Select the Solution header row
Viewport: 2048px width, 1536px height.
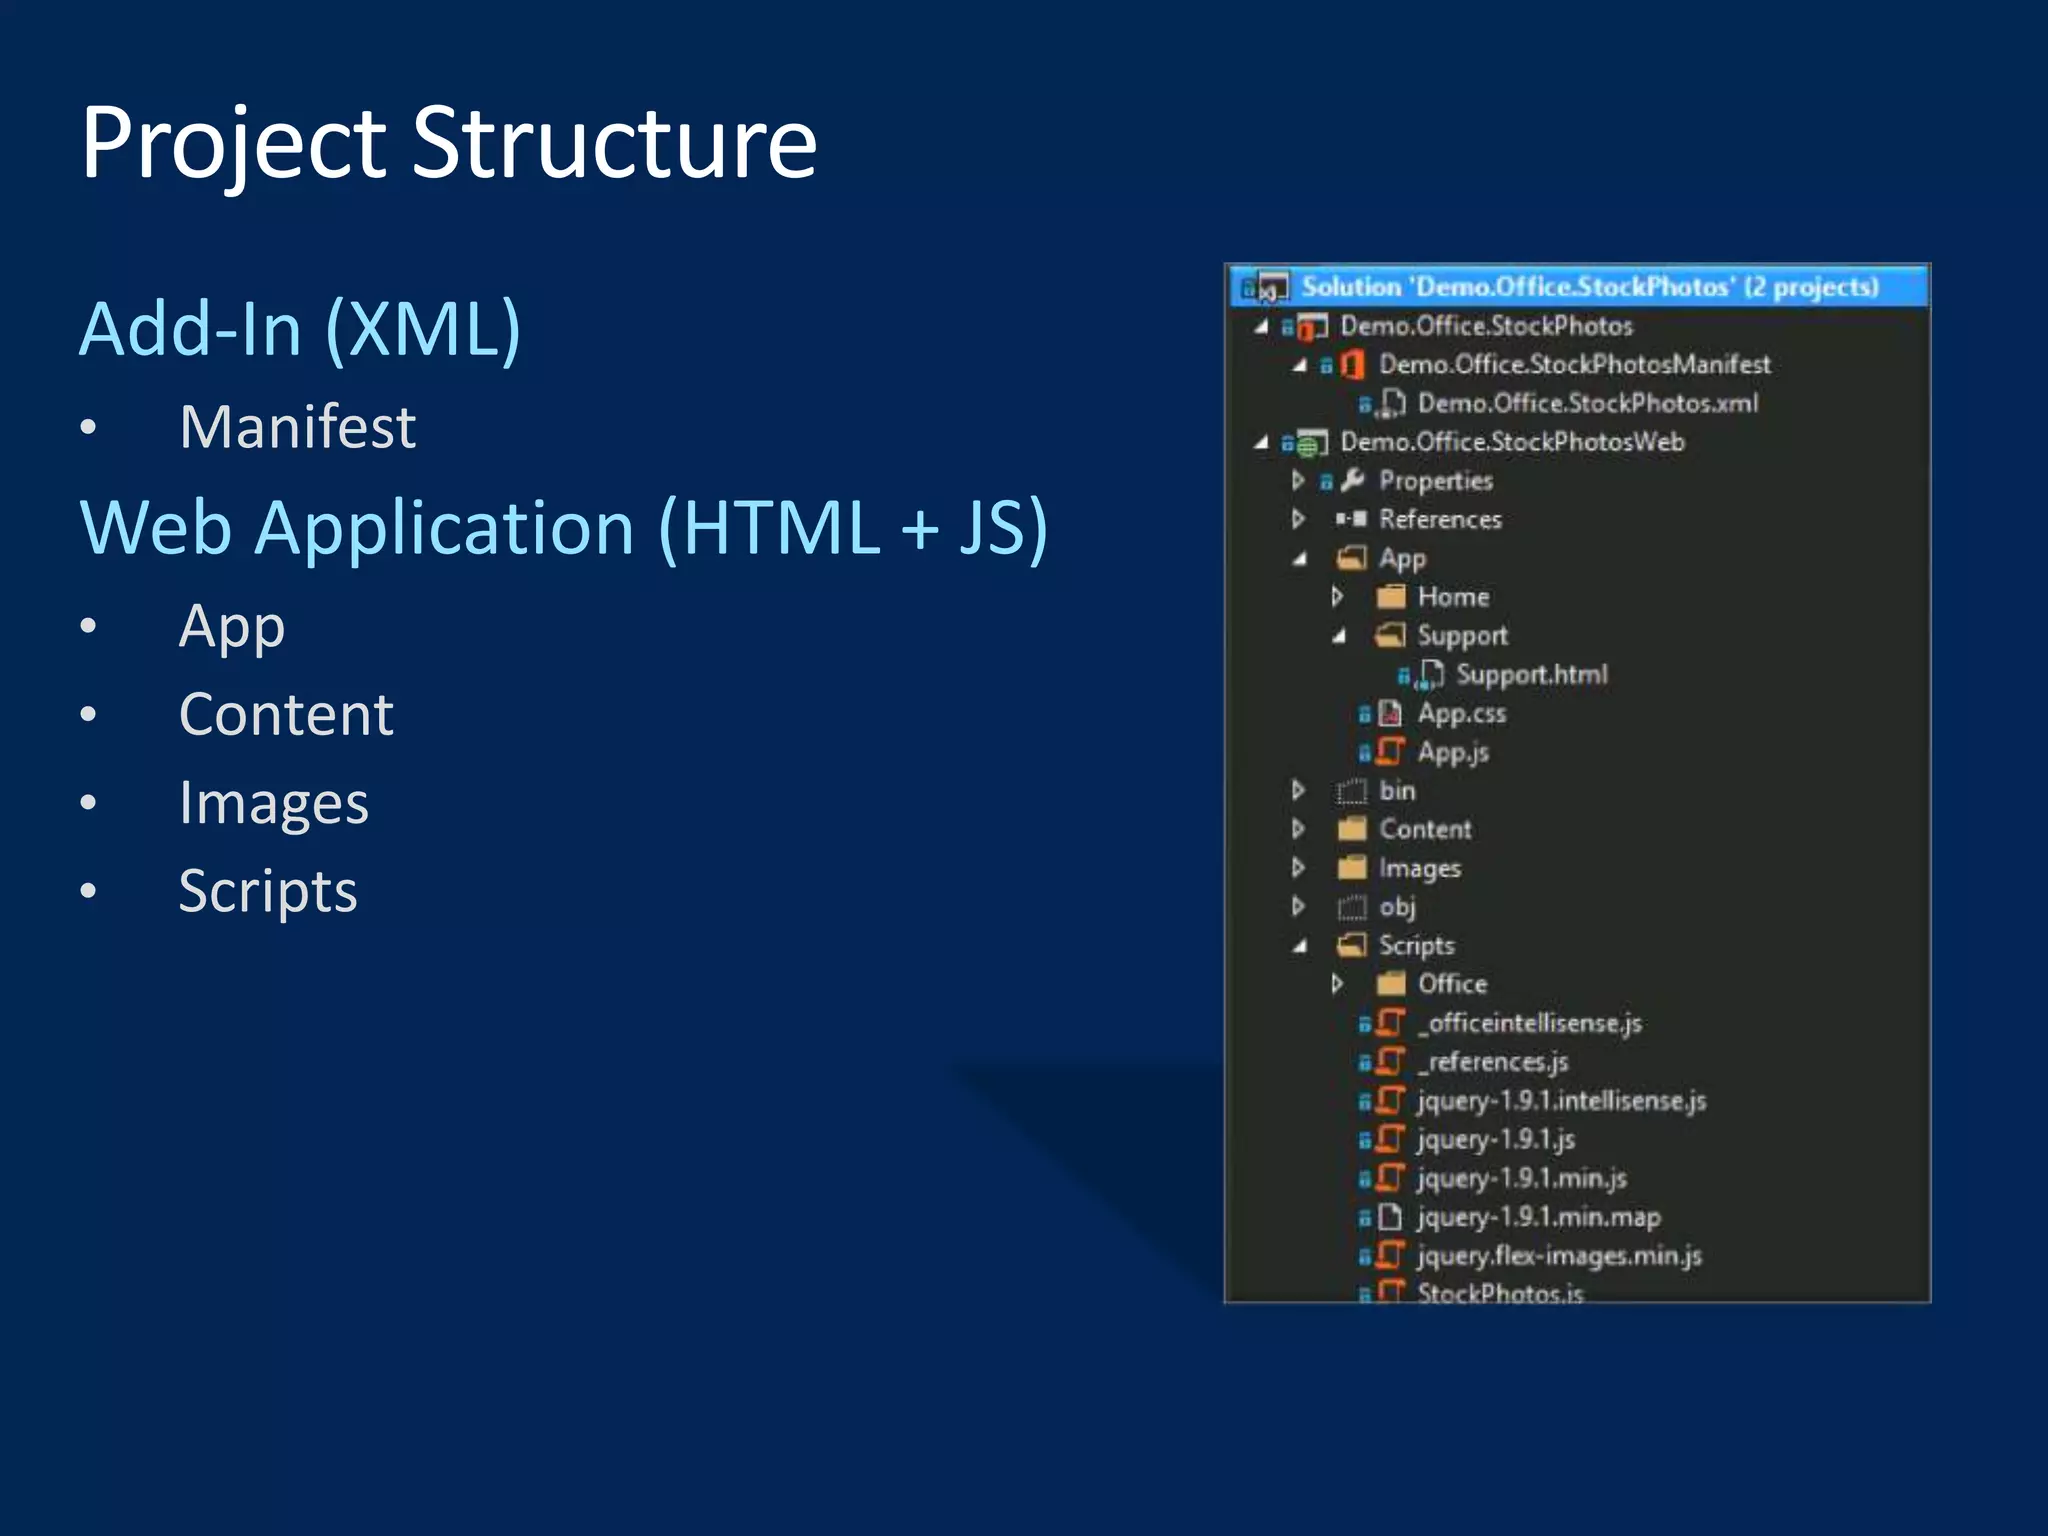pyautogui.click(x=1589, y=287)
